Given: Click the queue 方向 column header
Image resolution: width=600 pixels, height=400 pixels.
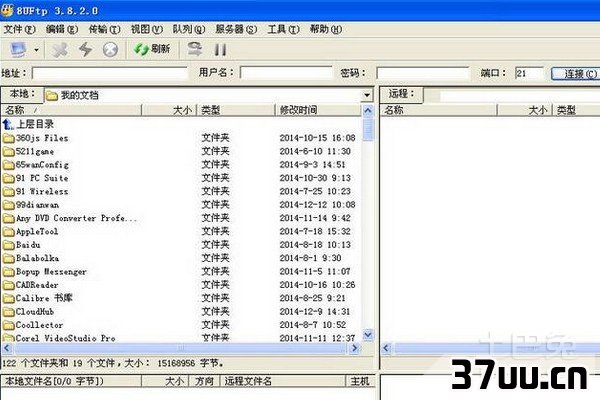Looking at the screenshot, I should coord(204,381).
